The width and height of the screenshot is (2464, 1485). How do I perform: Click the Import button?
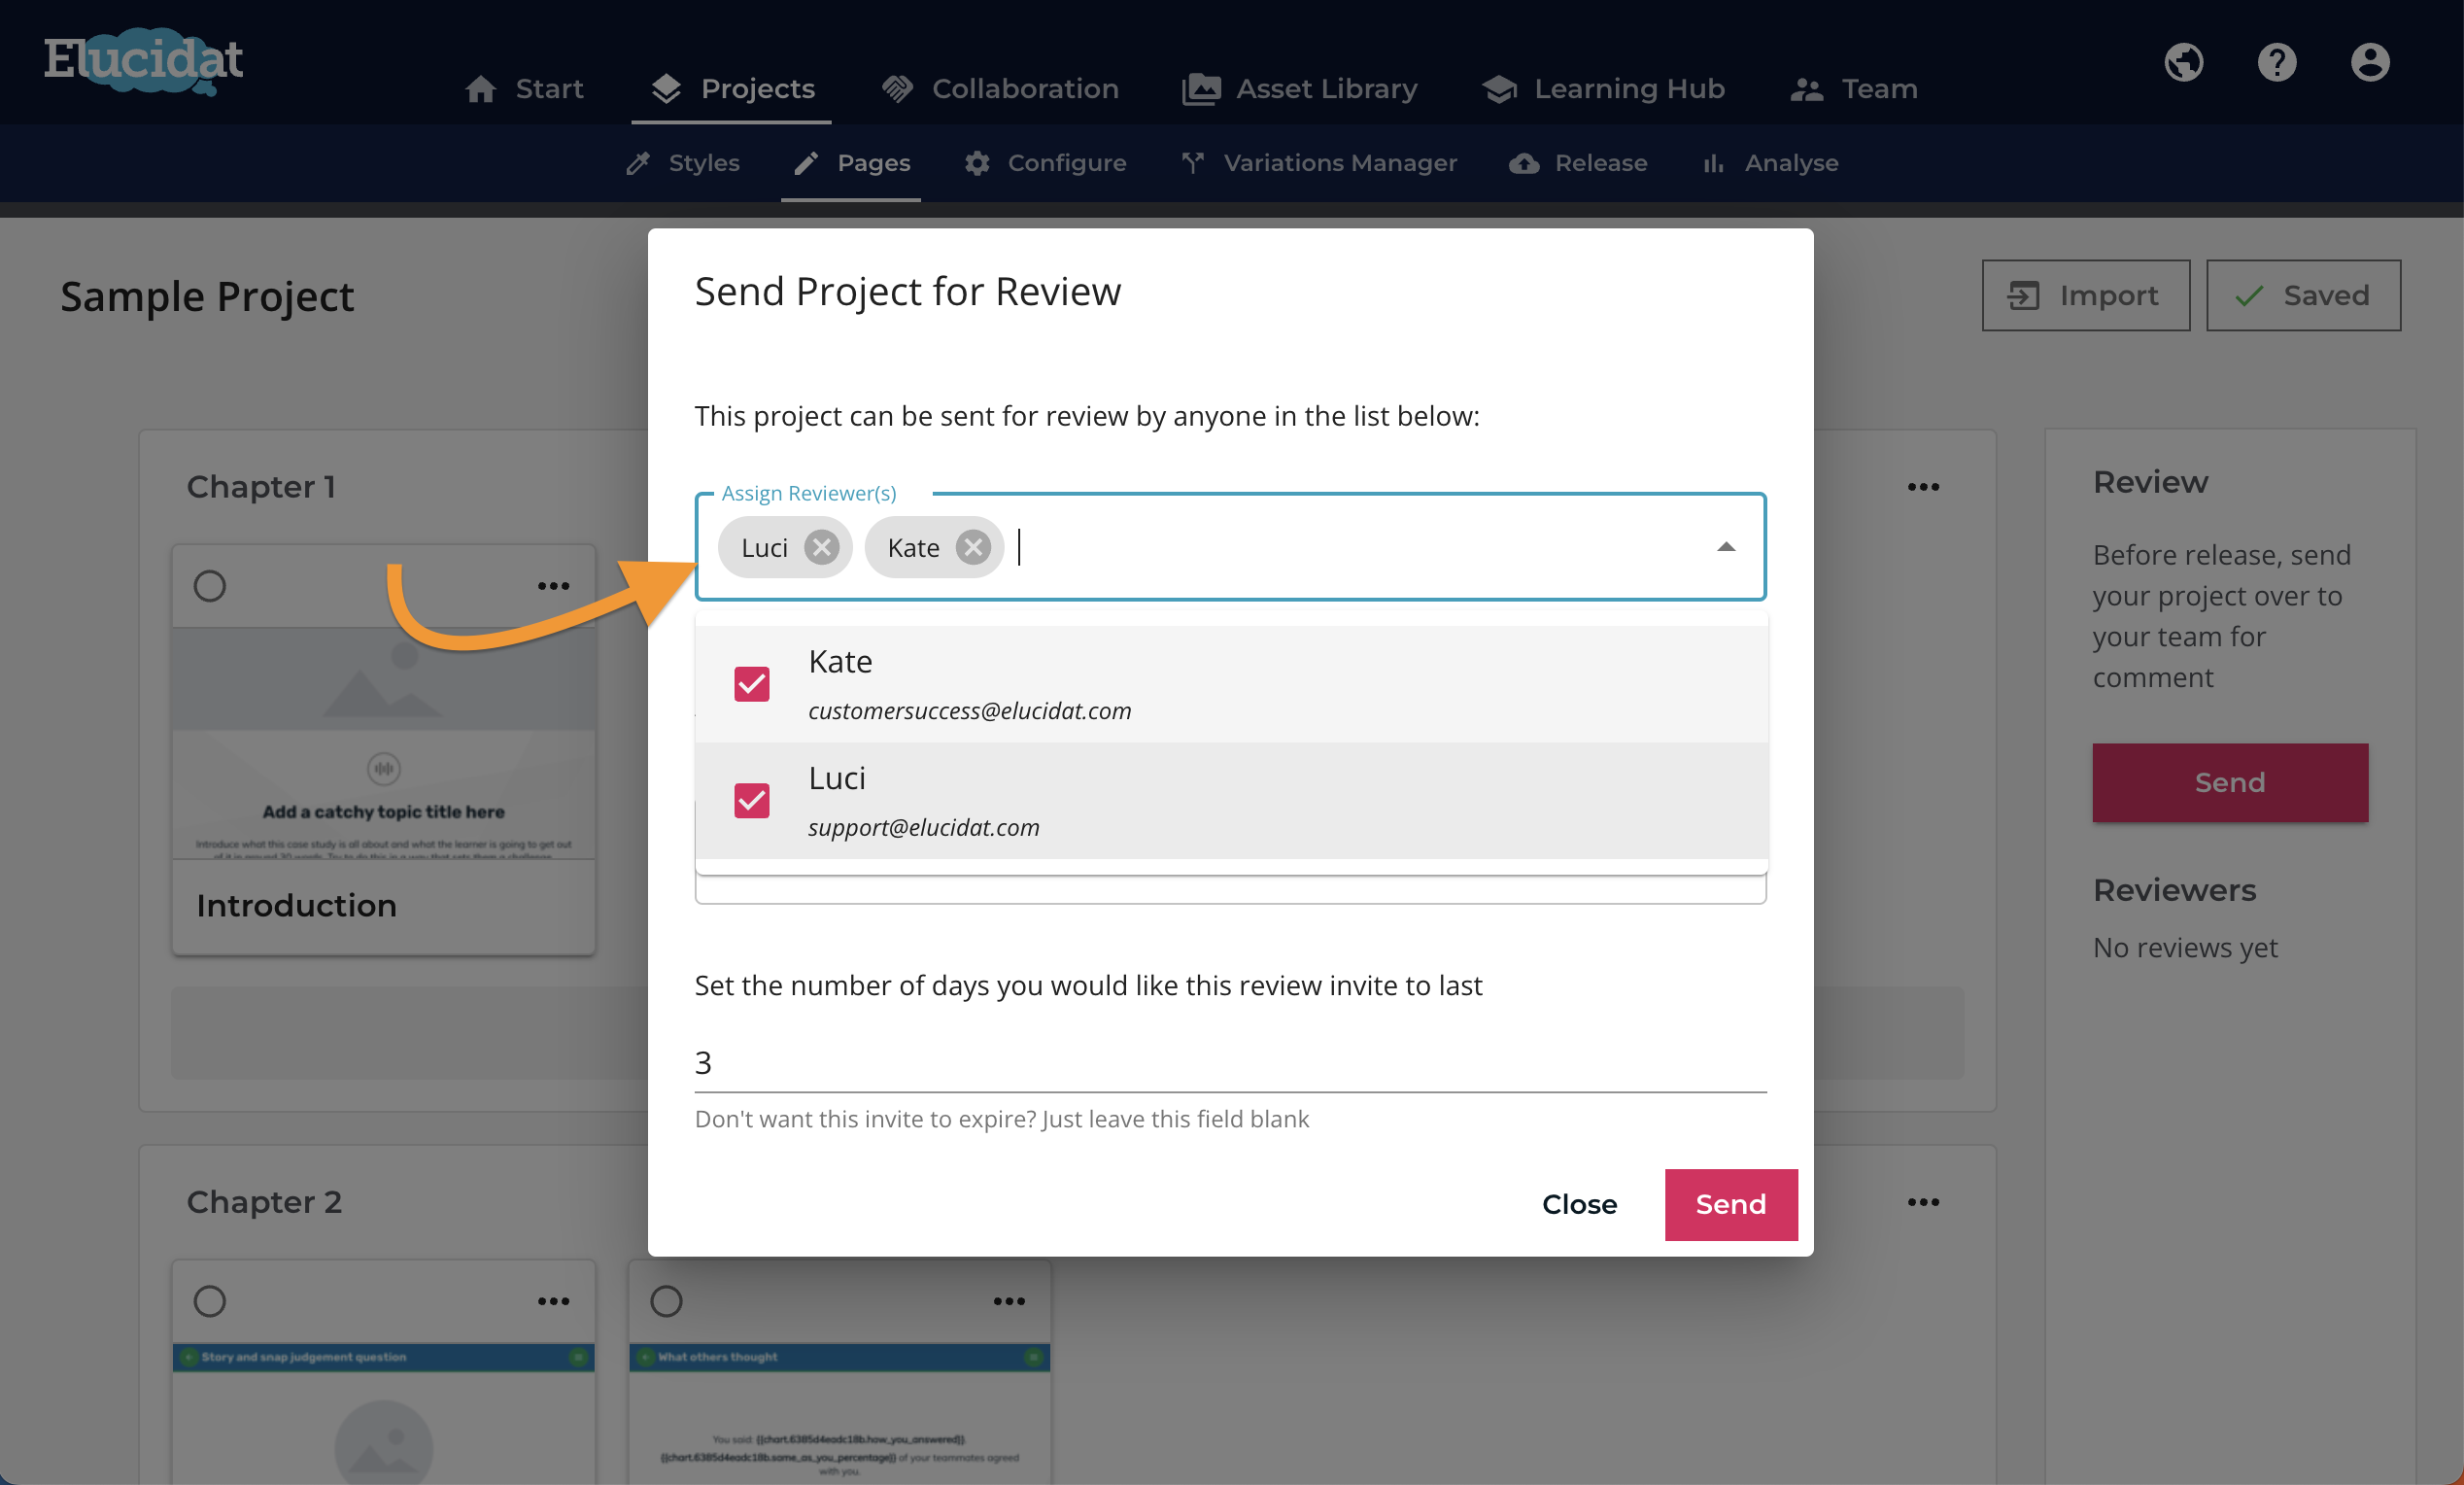2086,295
